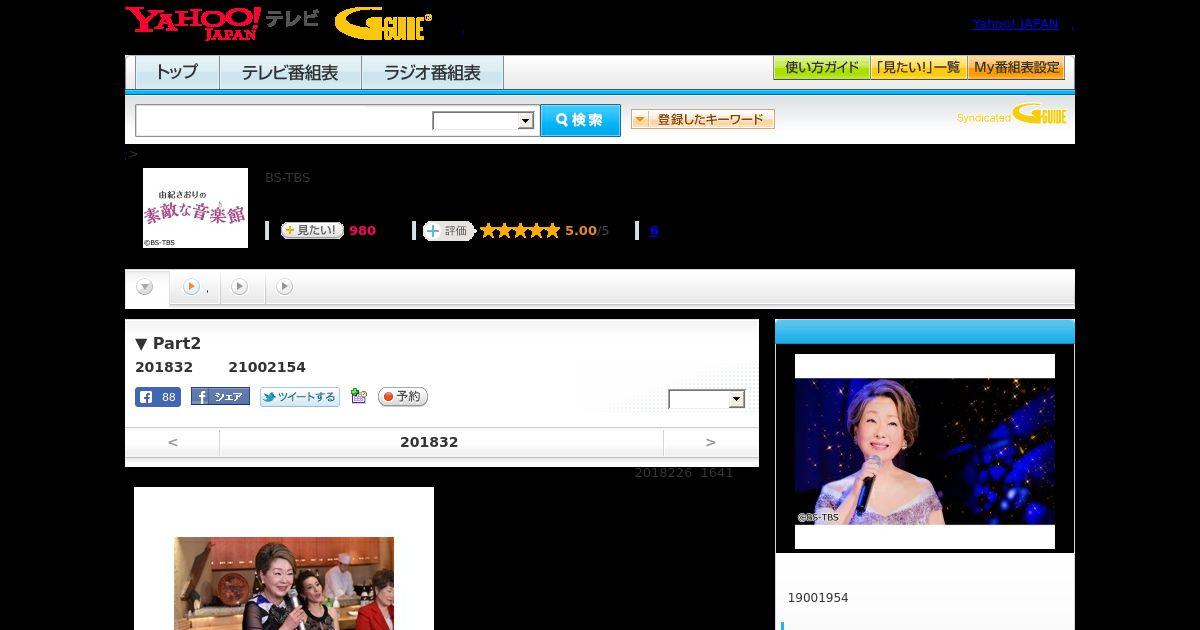Click the 19001954 time text
Viewport: 1200px width, 630px height.
pos(818,598)
